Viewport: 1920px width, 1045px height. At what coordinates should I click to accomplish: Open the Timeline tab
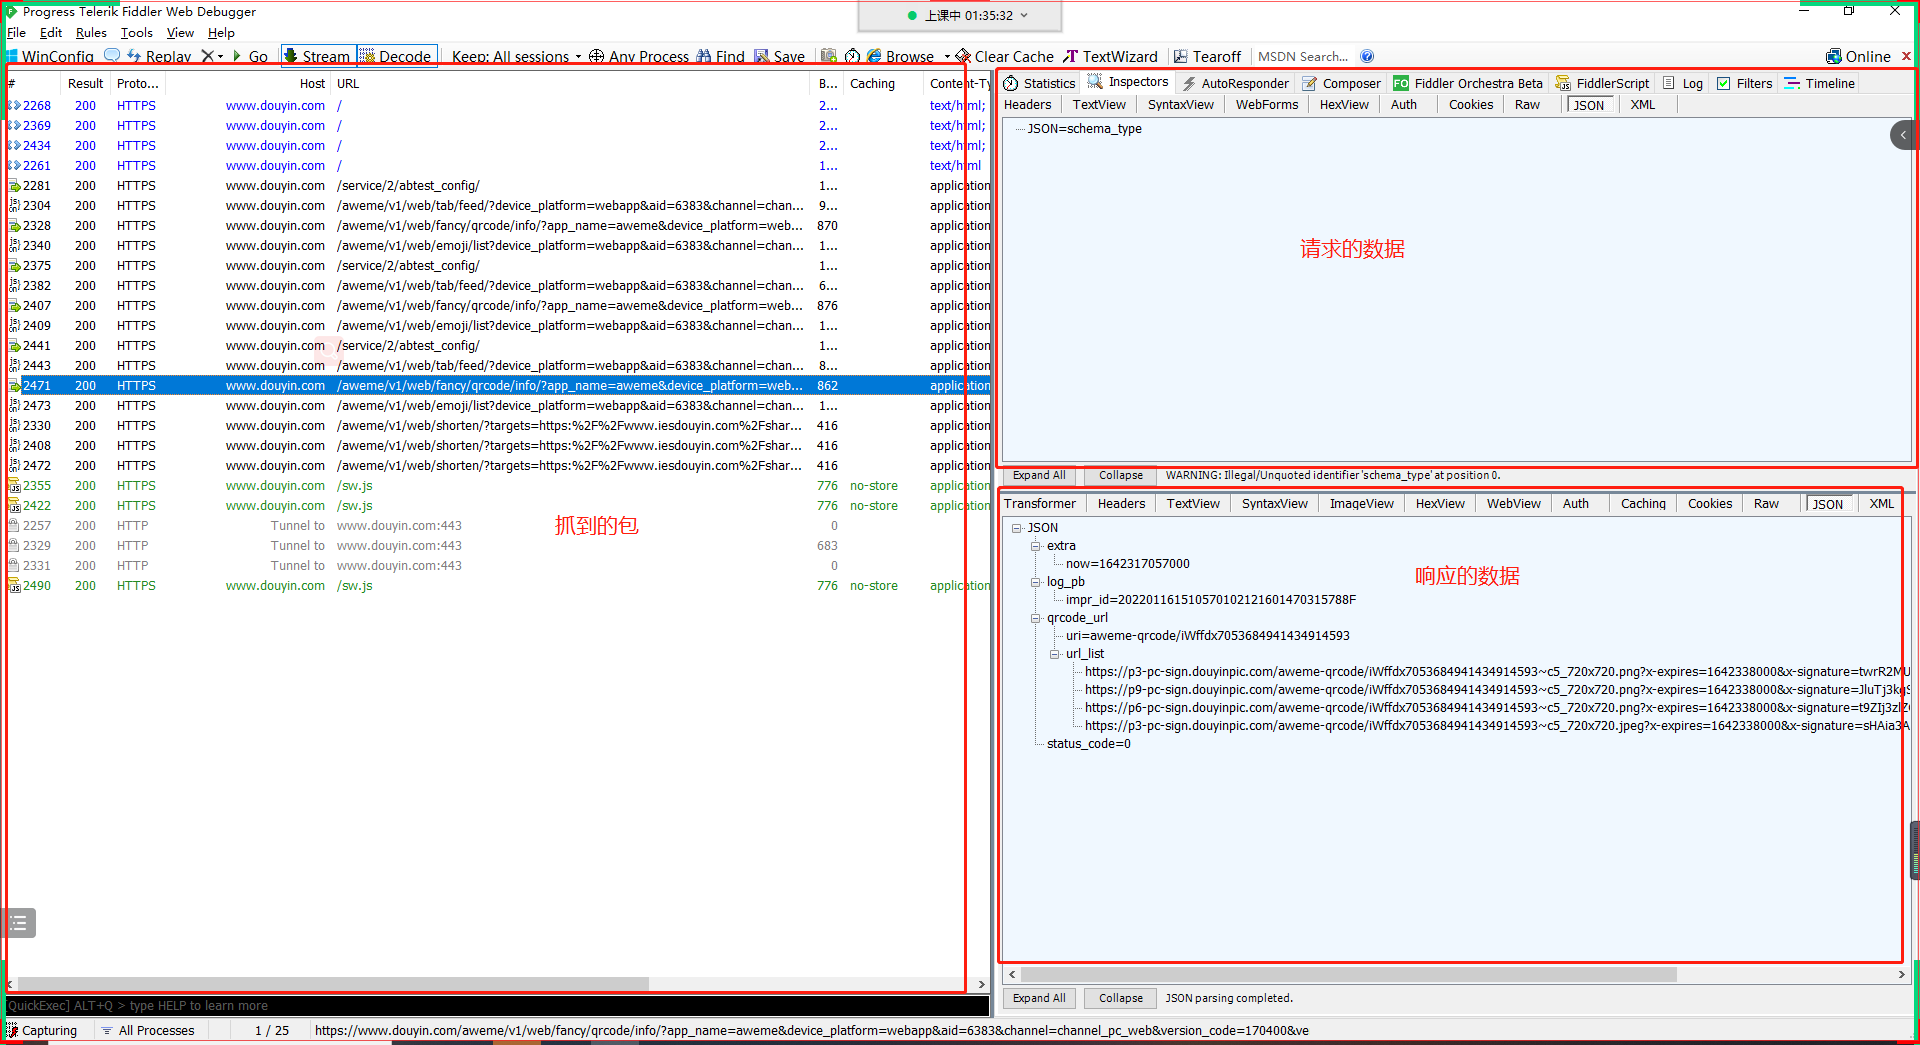(1819, 83)
